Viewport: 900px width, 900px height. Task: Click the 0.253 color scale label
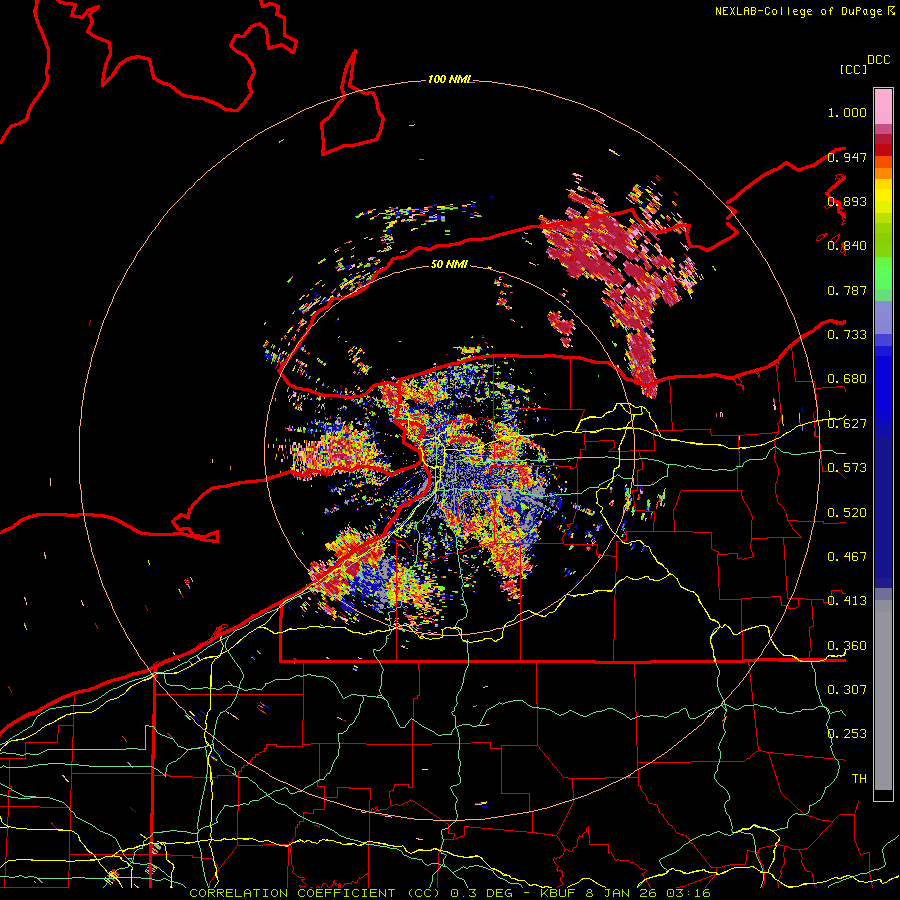pos(847,734)
